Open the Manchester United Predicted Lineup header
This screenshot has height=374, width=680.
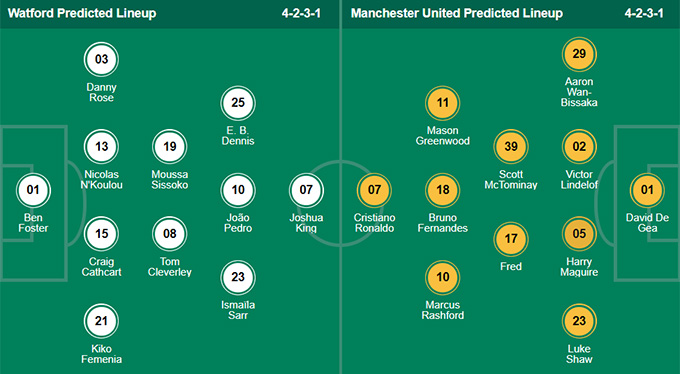[457, 13]
